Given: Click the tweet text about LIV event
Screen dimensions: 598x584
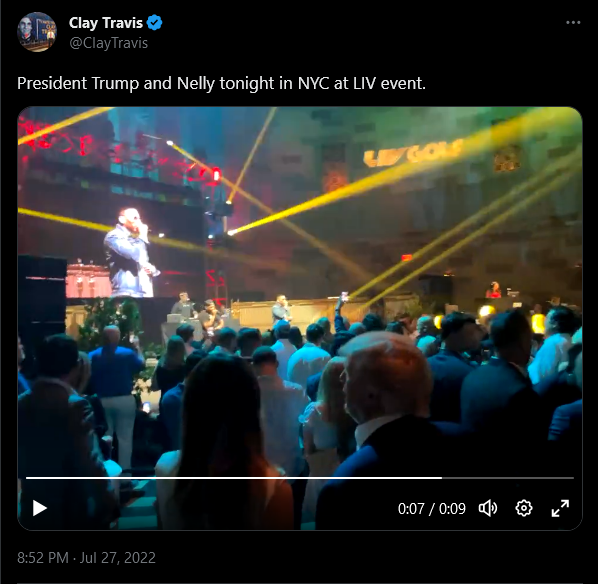Looking at the screenshot, I should click(221, 83).
